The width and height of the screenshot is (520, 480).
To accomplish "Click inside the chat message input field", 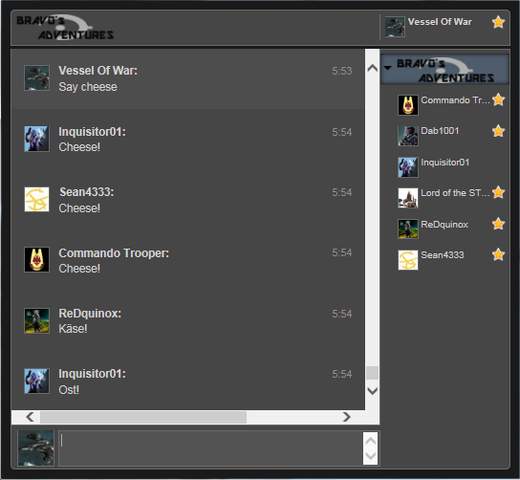I will [x=211, y=448].
